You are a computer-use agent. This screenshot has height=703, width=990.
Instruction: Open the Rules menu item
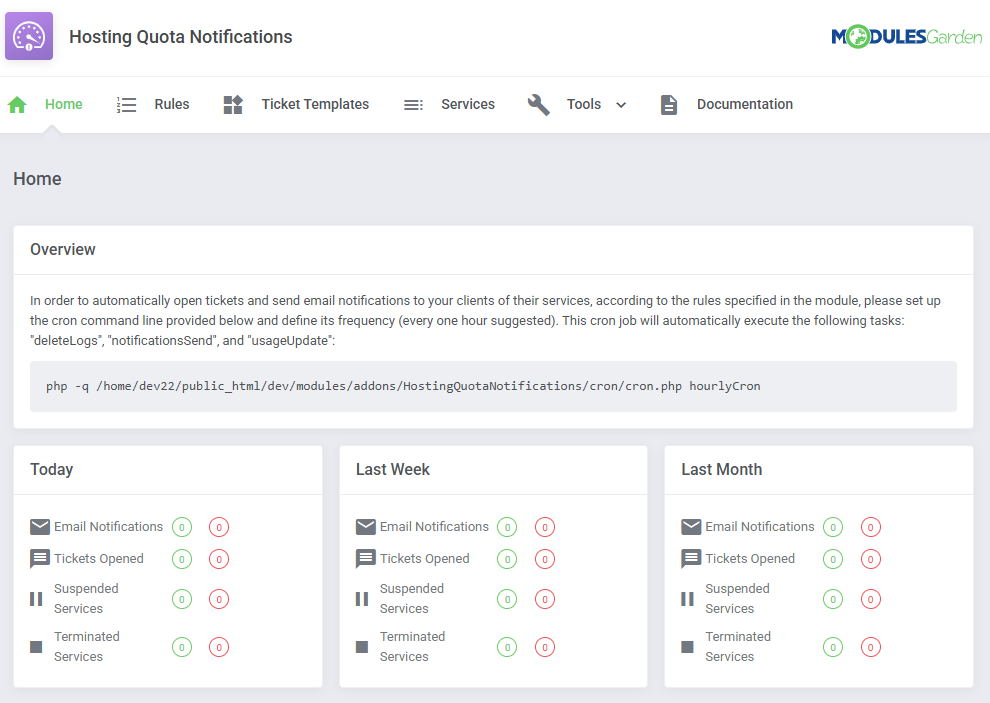172,104
